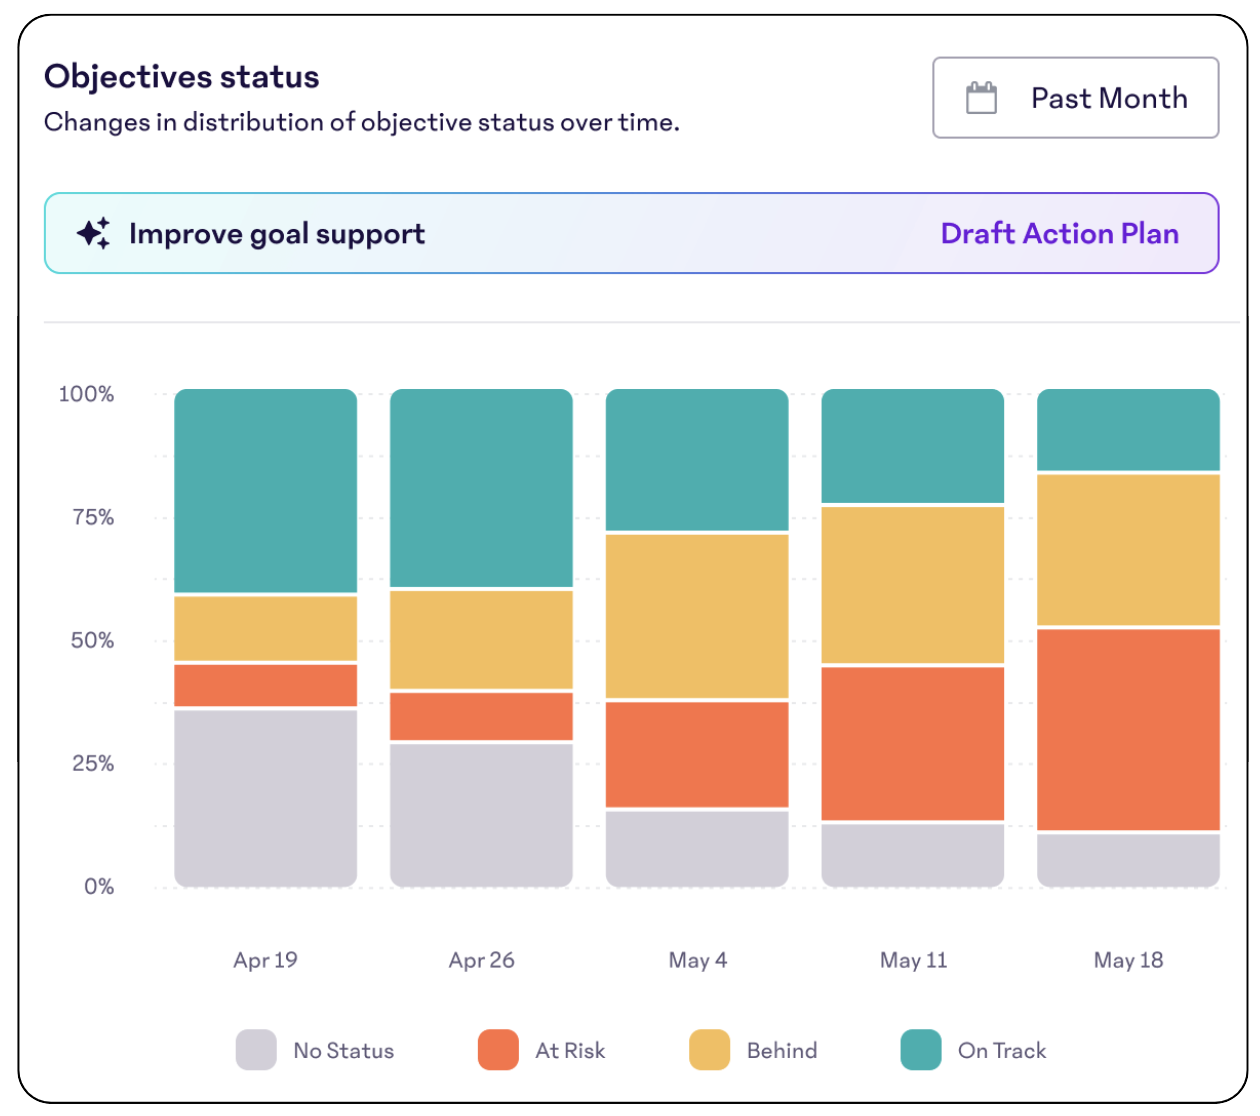Click the calendar icon in Past Month button
This screenshot has height=1116, width=1260.
coord(981,97)
